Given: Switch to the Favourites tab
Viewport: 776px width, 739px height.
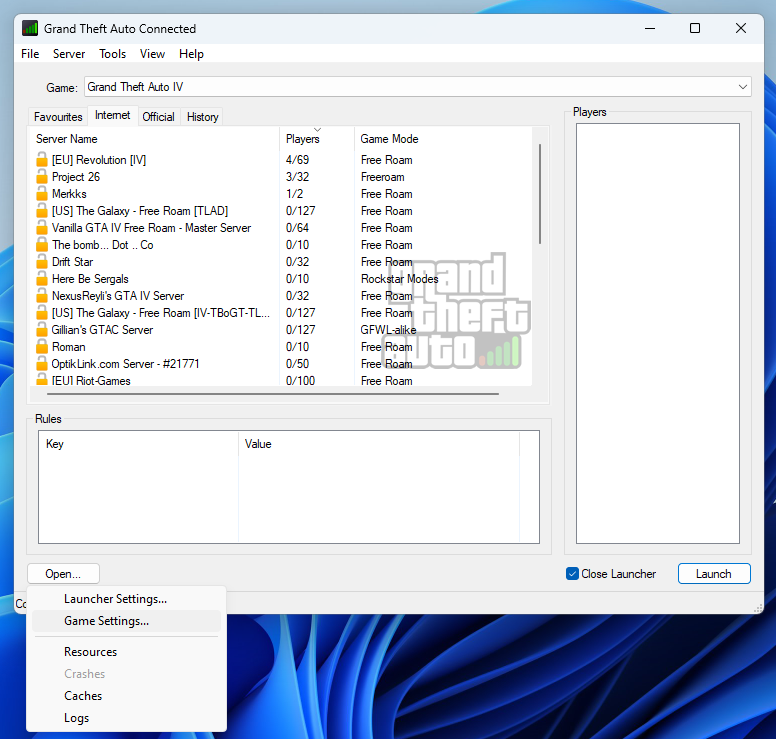Looking at the screenshot, I should tap(58, 117).
